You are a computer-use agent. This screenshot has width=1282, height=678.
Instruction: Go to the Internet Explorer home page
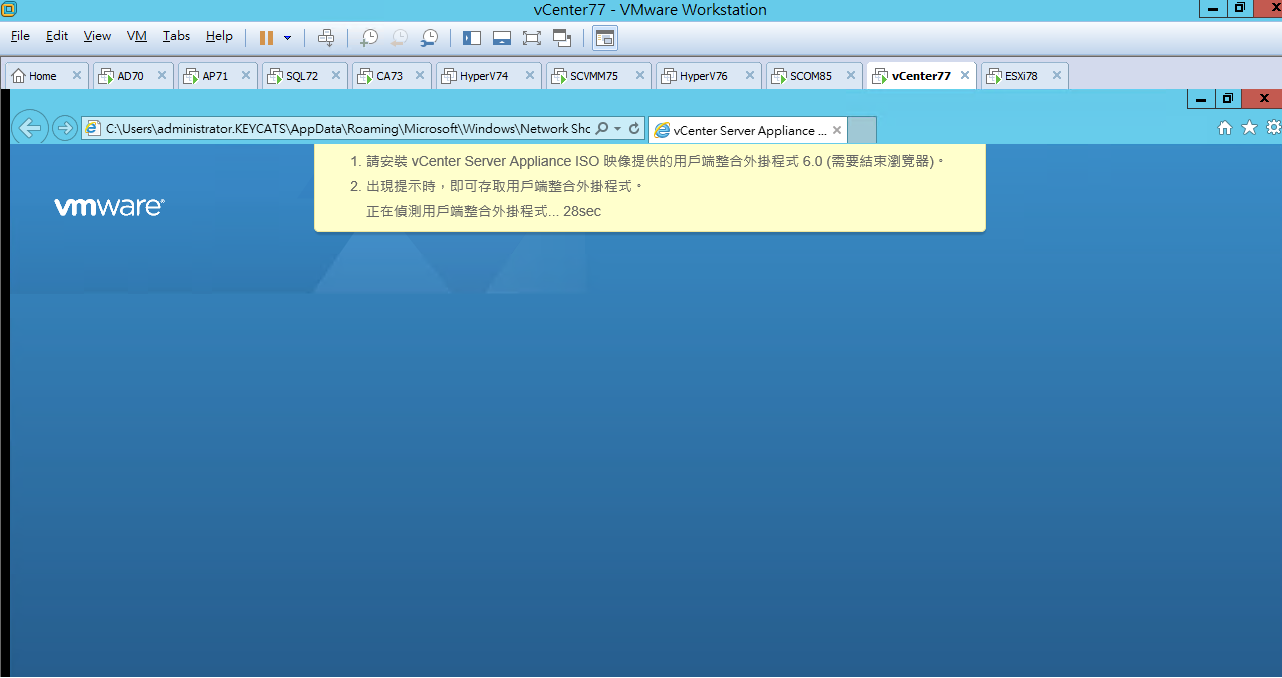tap(1225, 127)
